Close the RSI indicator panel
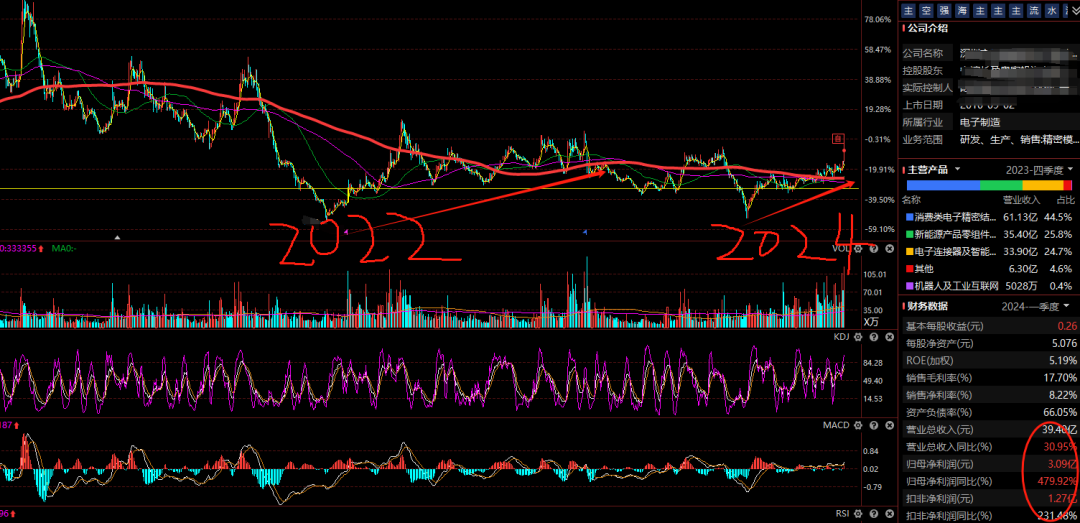The width and height of the screenshot is (1080, 523). (x=889, y=513)
